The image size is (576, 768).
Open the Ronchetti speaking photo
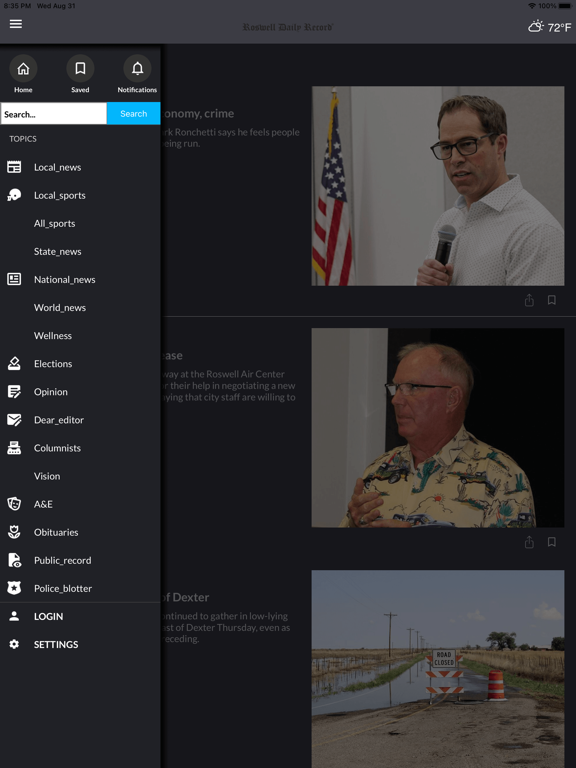pyautogui.click(x=438, y=186)
